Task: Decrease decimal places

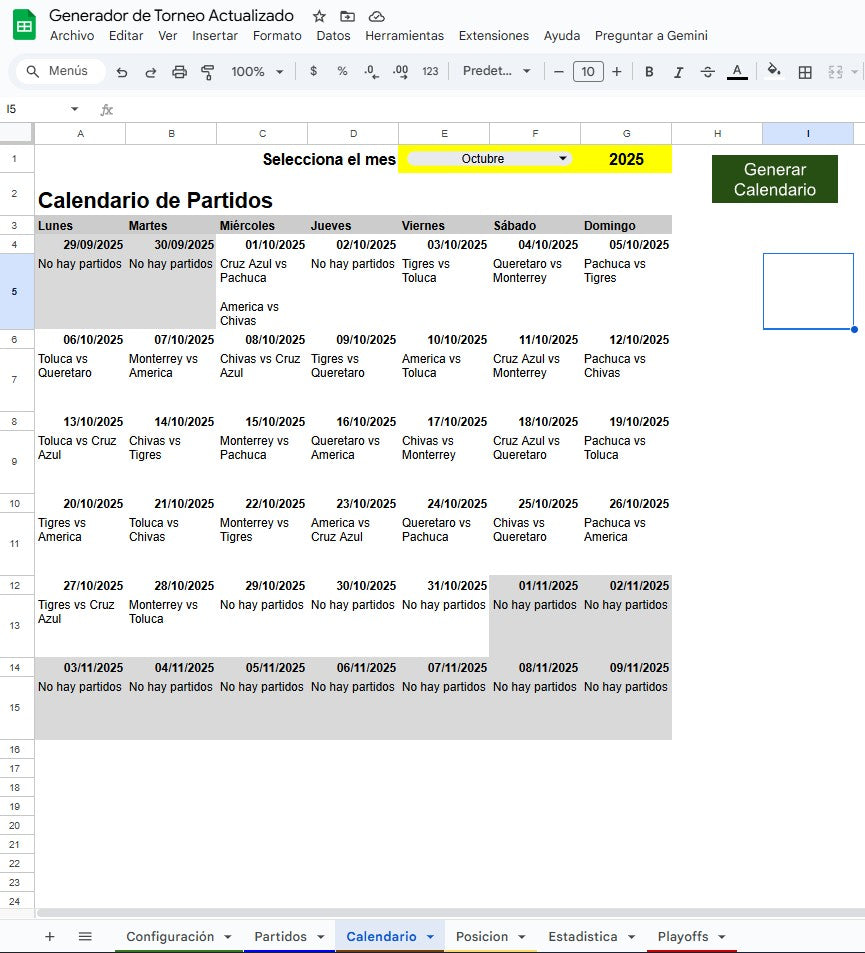Action: coord(369,71)
